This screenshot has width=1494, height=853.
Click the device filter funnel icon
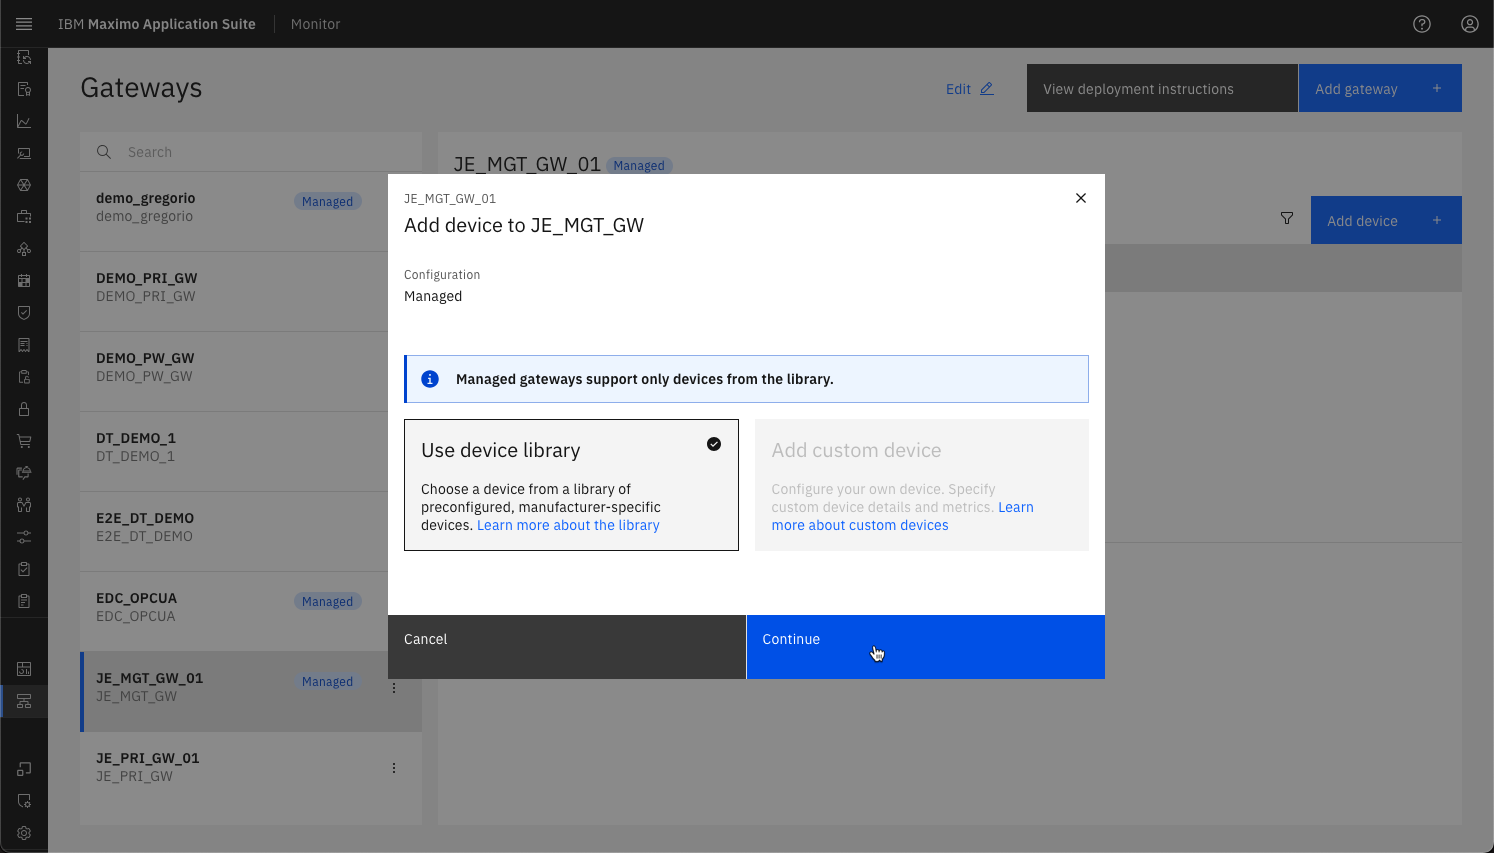[x=1287, y=218]
